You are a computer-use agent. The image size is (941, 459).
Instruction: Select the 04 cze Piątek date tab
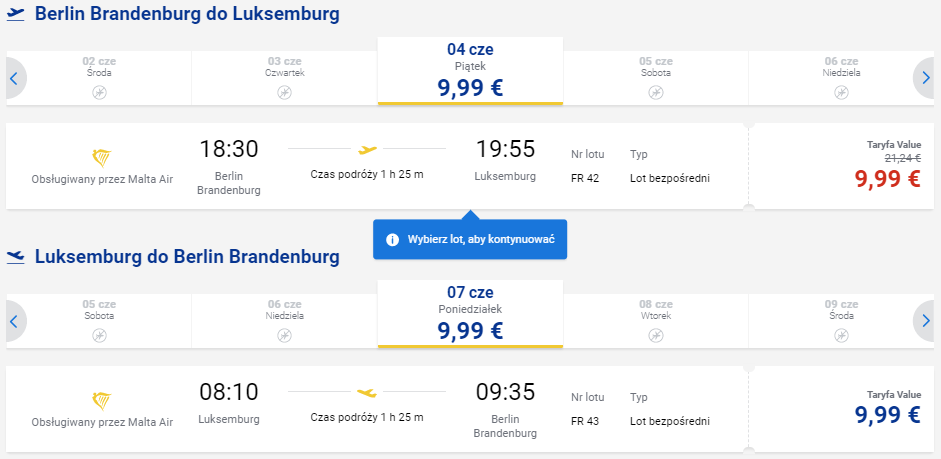(x=470, y=71)
